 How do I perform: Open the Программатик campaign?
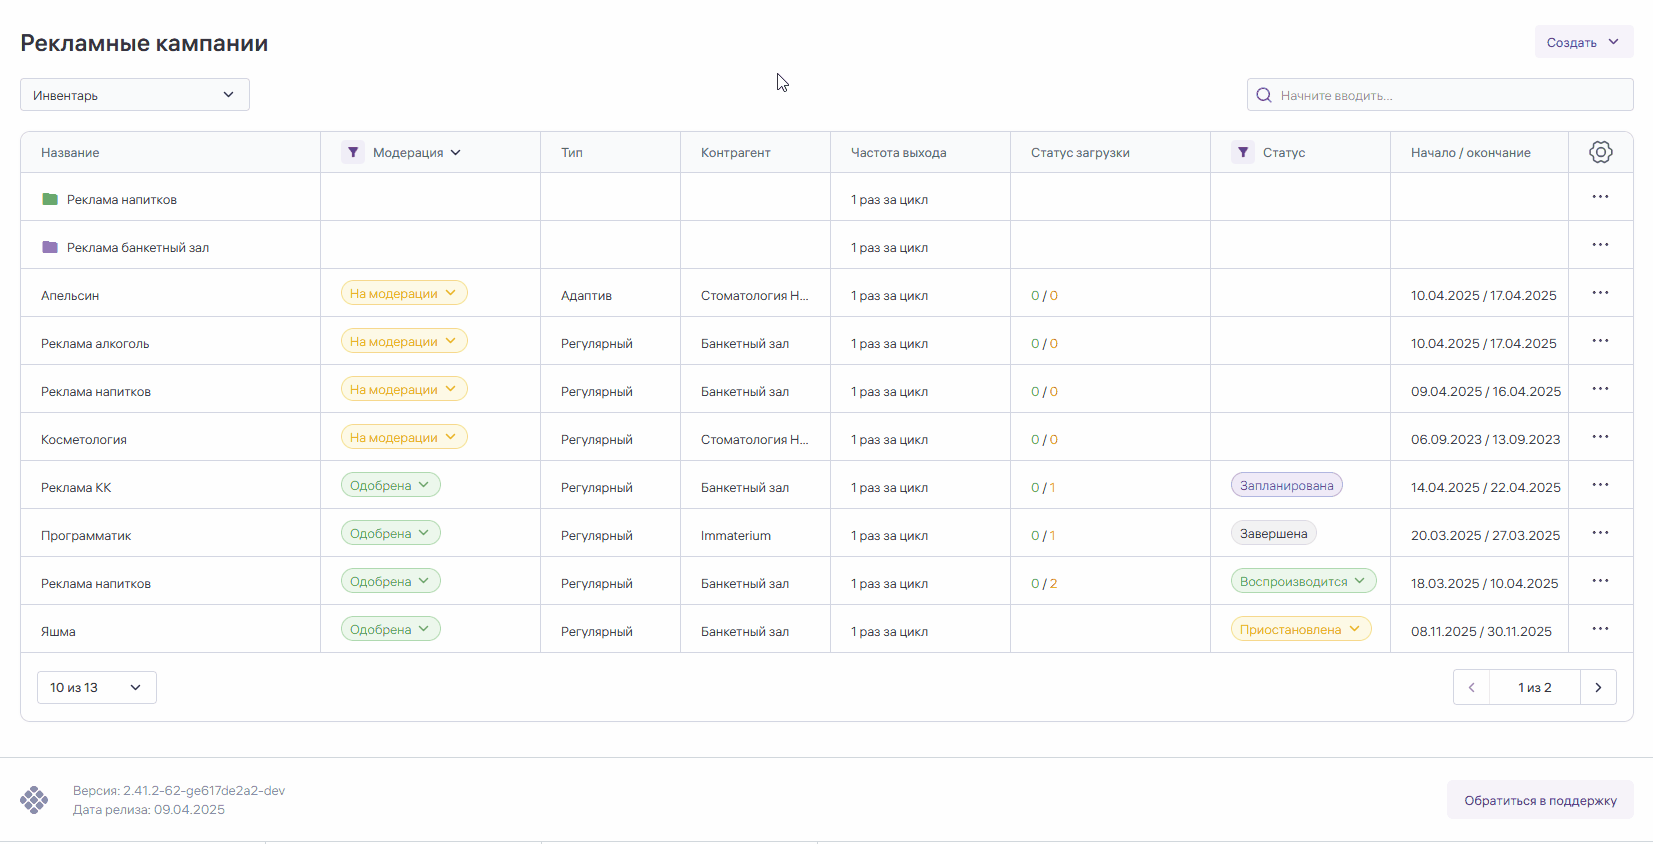pos(86,535)
